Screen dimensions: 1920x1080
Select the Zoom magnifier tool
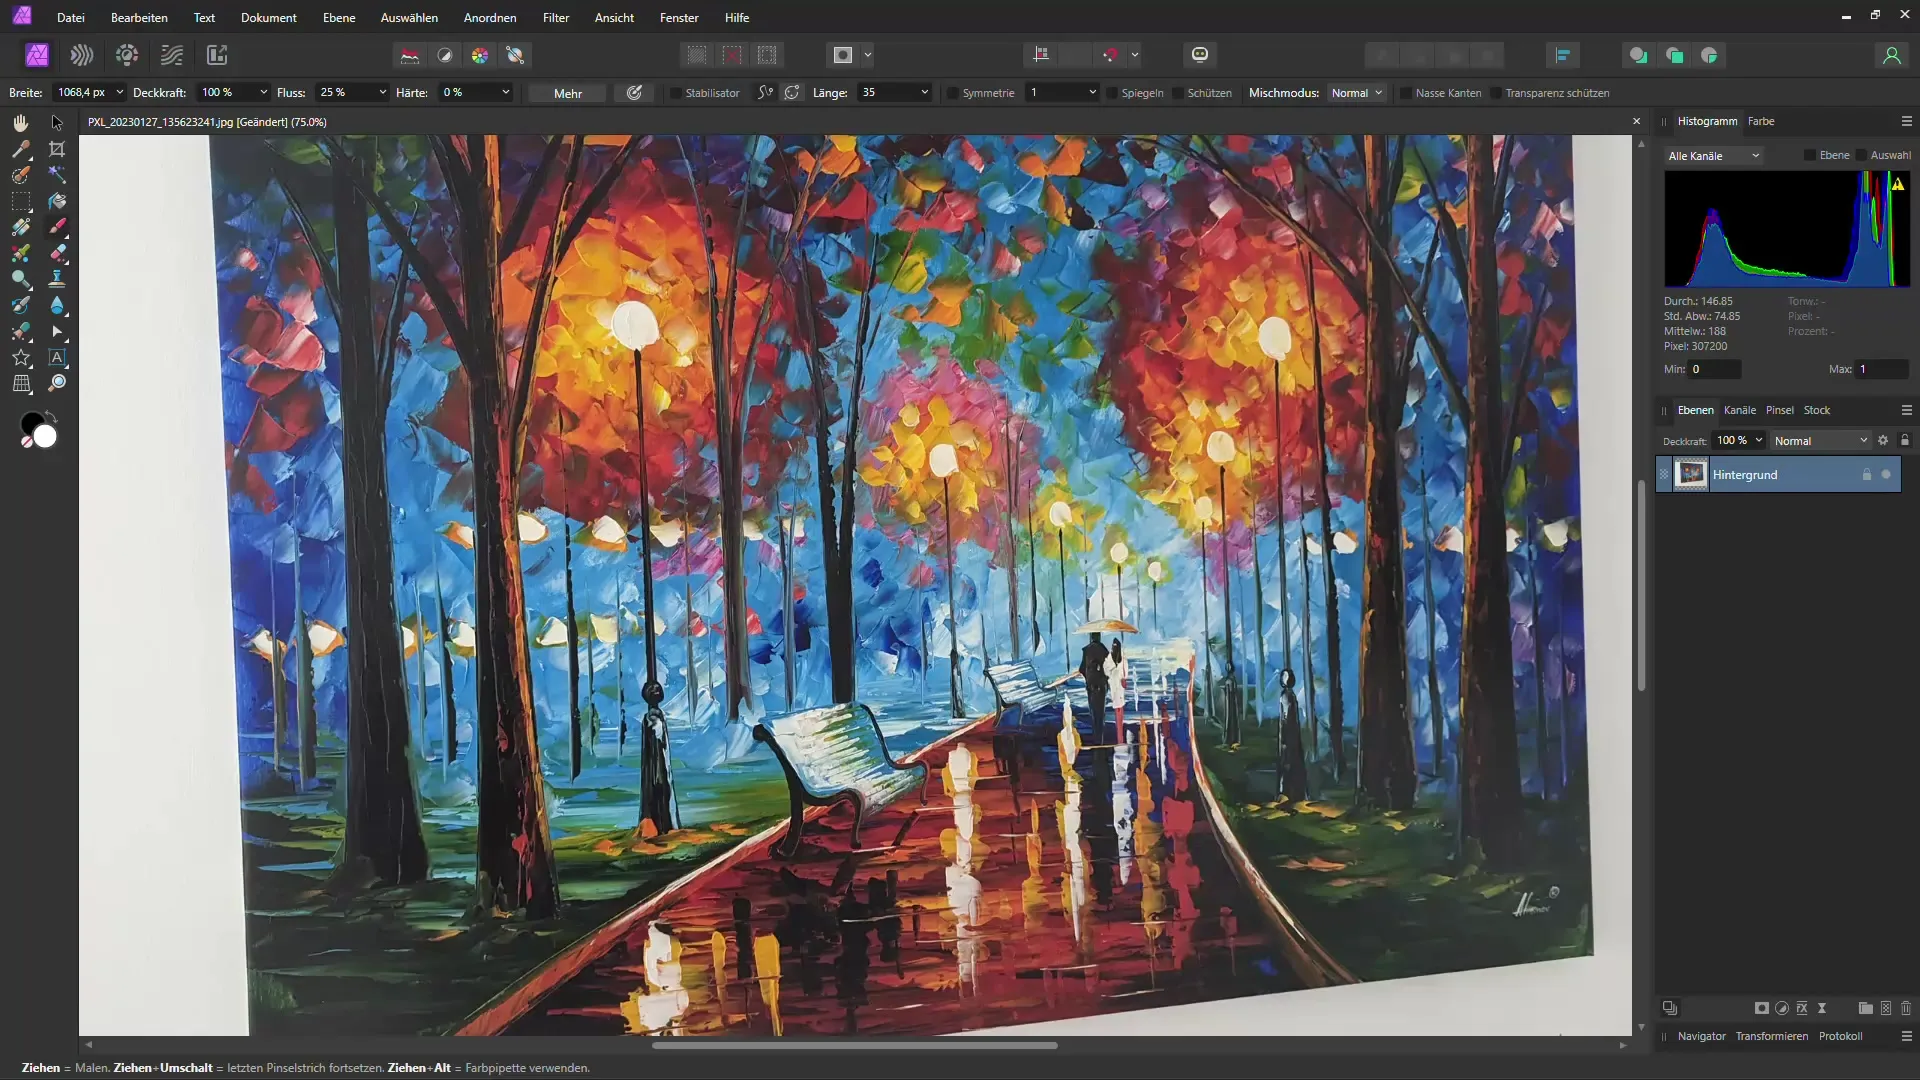[57, 383]
